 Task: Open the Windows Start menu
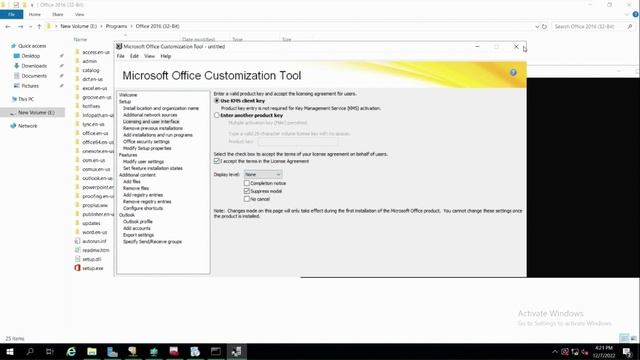[9, 351]
